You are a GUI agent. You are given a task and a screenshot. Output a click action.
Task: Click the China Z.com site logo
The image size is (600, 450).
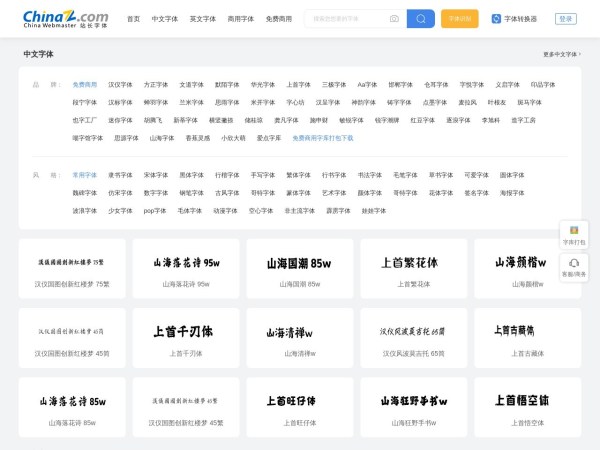66,18
